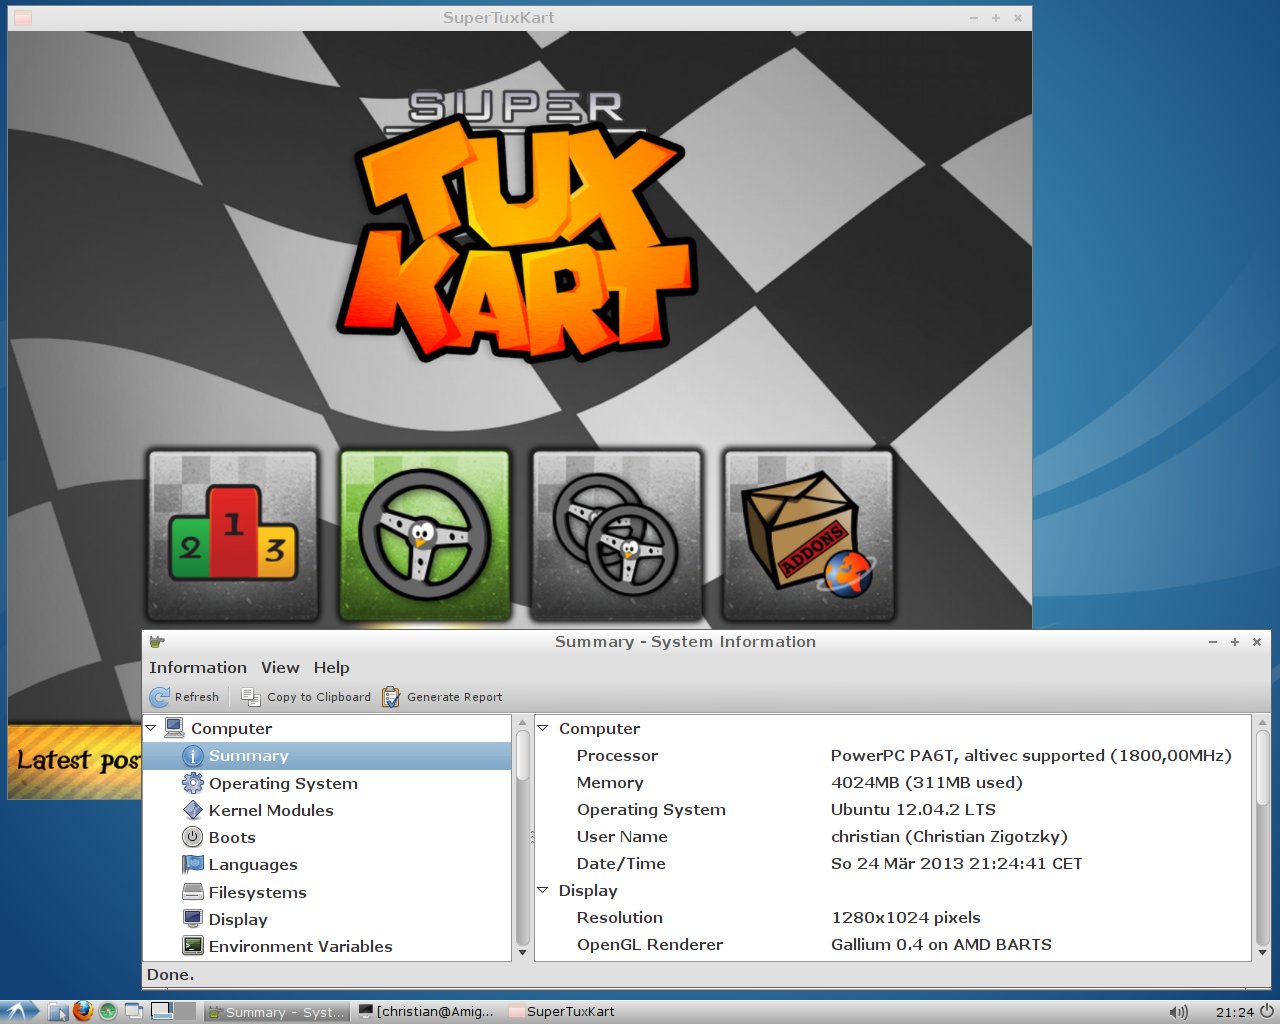Click the Latest post banner behind the windows
The image size is (1280, 1024).
[75, 761]
